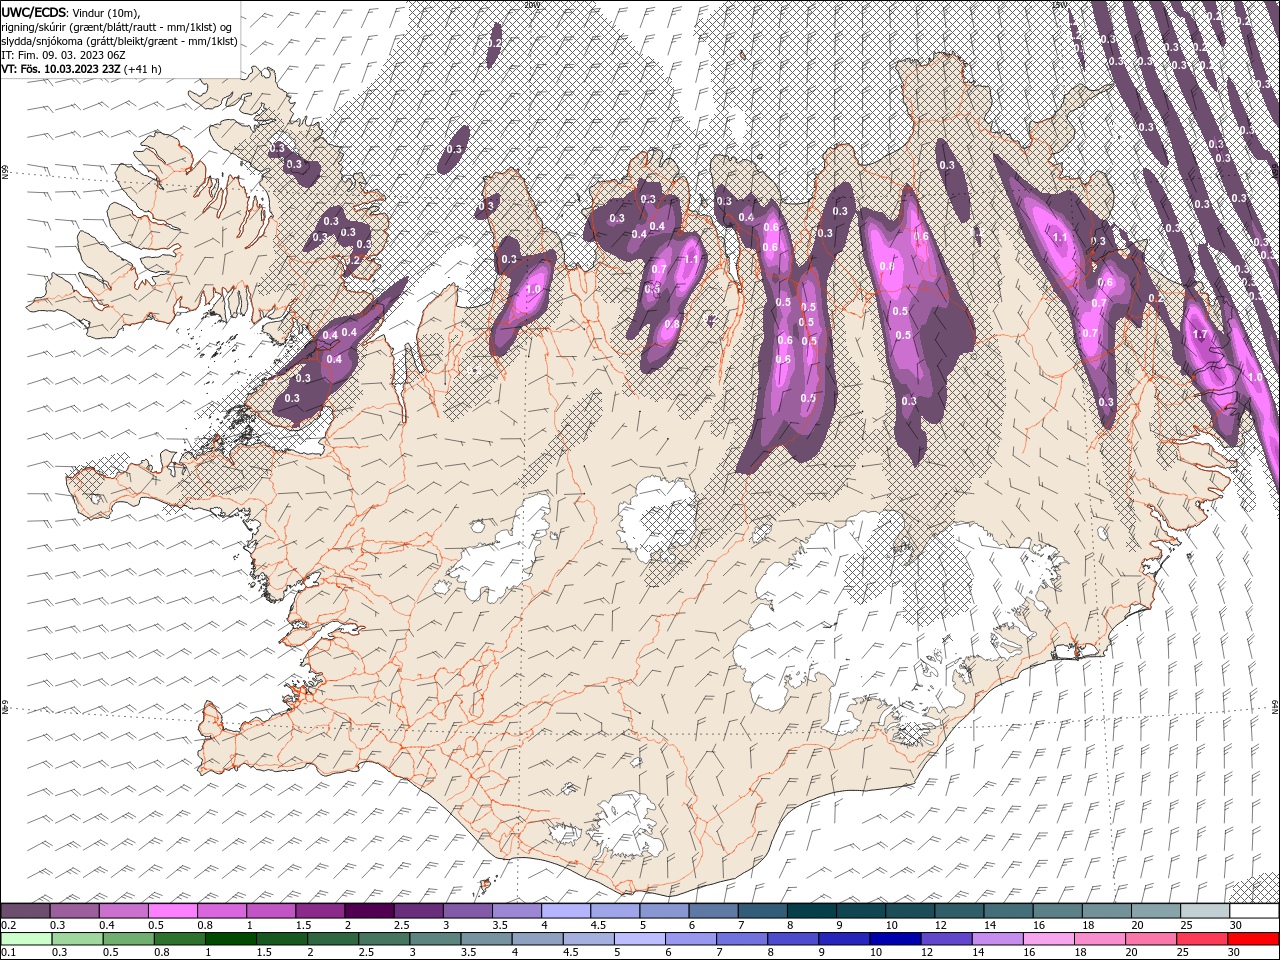Click the 0.8 swatch in the upper legend row
Screen dimensions: 1280x960
point(222,911)
